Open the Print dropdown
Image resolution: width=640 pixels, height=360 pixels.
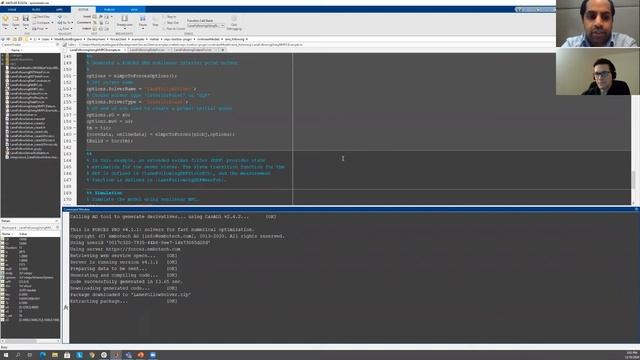pyautogui.click(x=40, y=29)
